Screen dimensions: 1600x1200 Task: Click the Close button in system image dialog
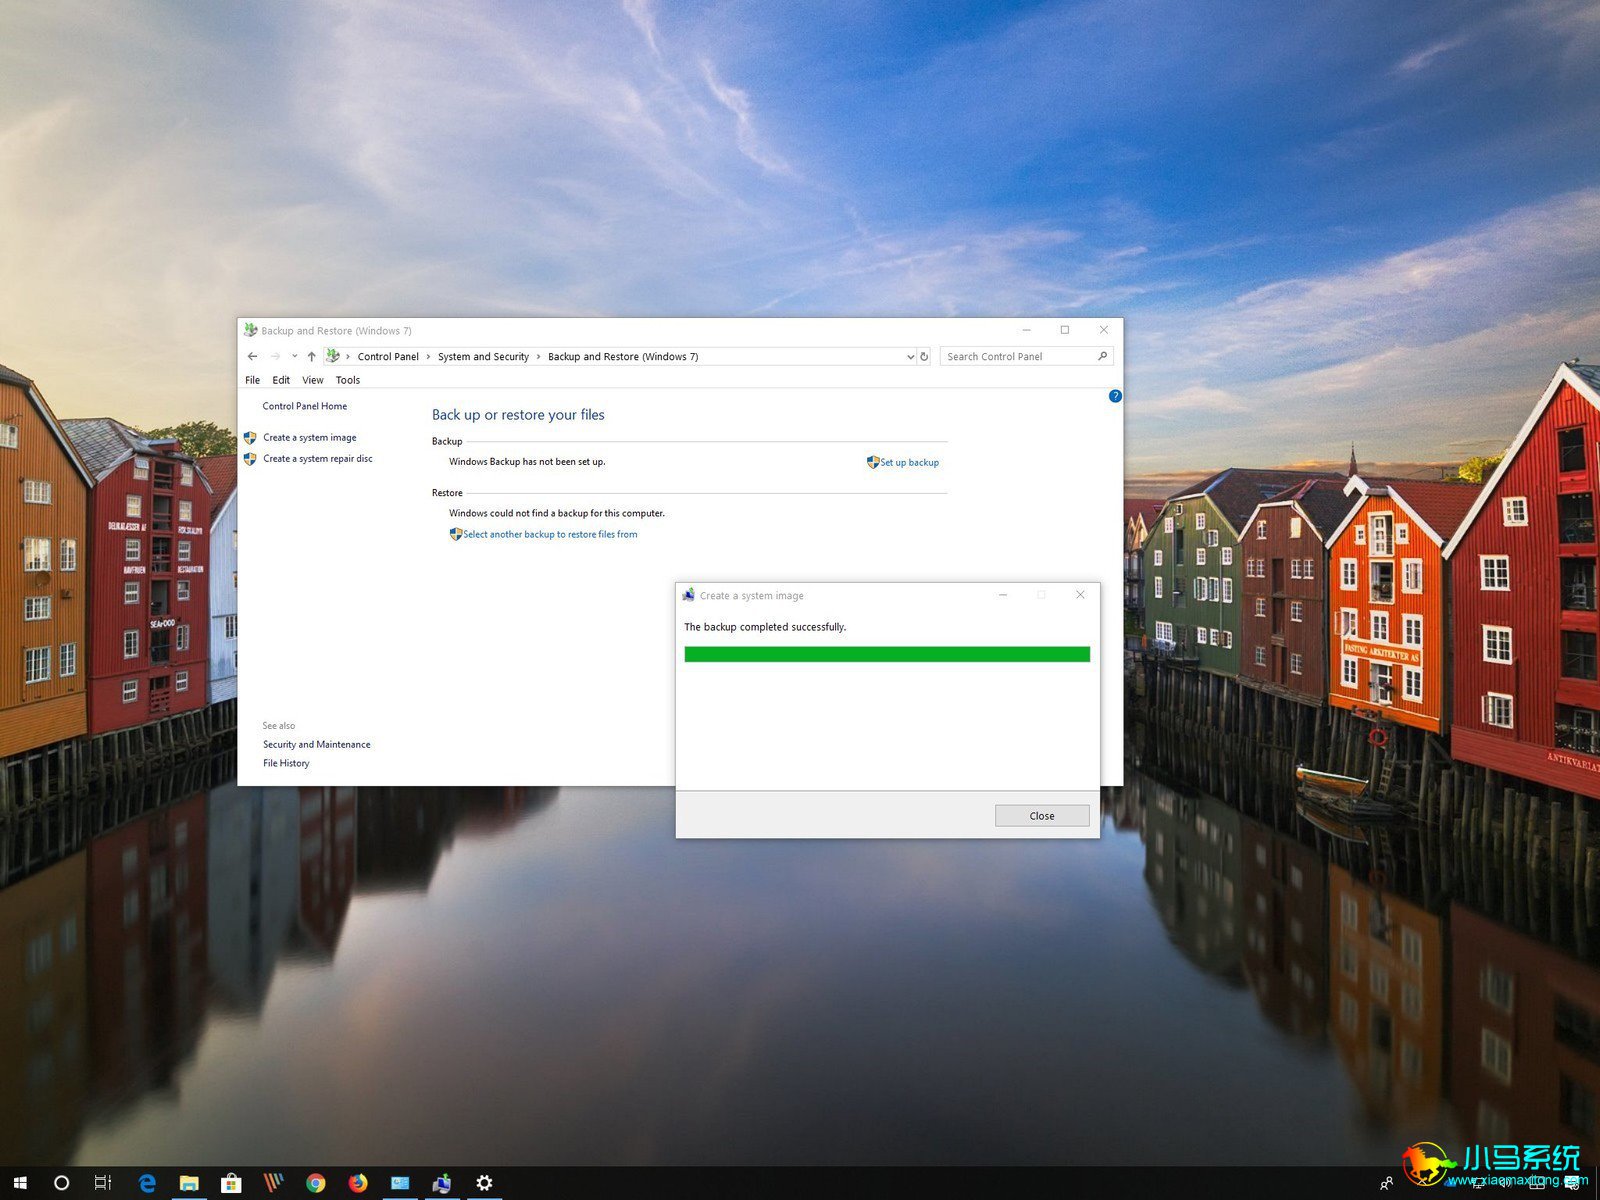(x=1042, y=816)
